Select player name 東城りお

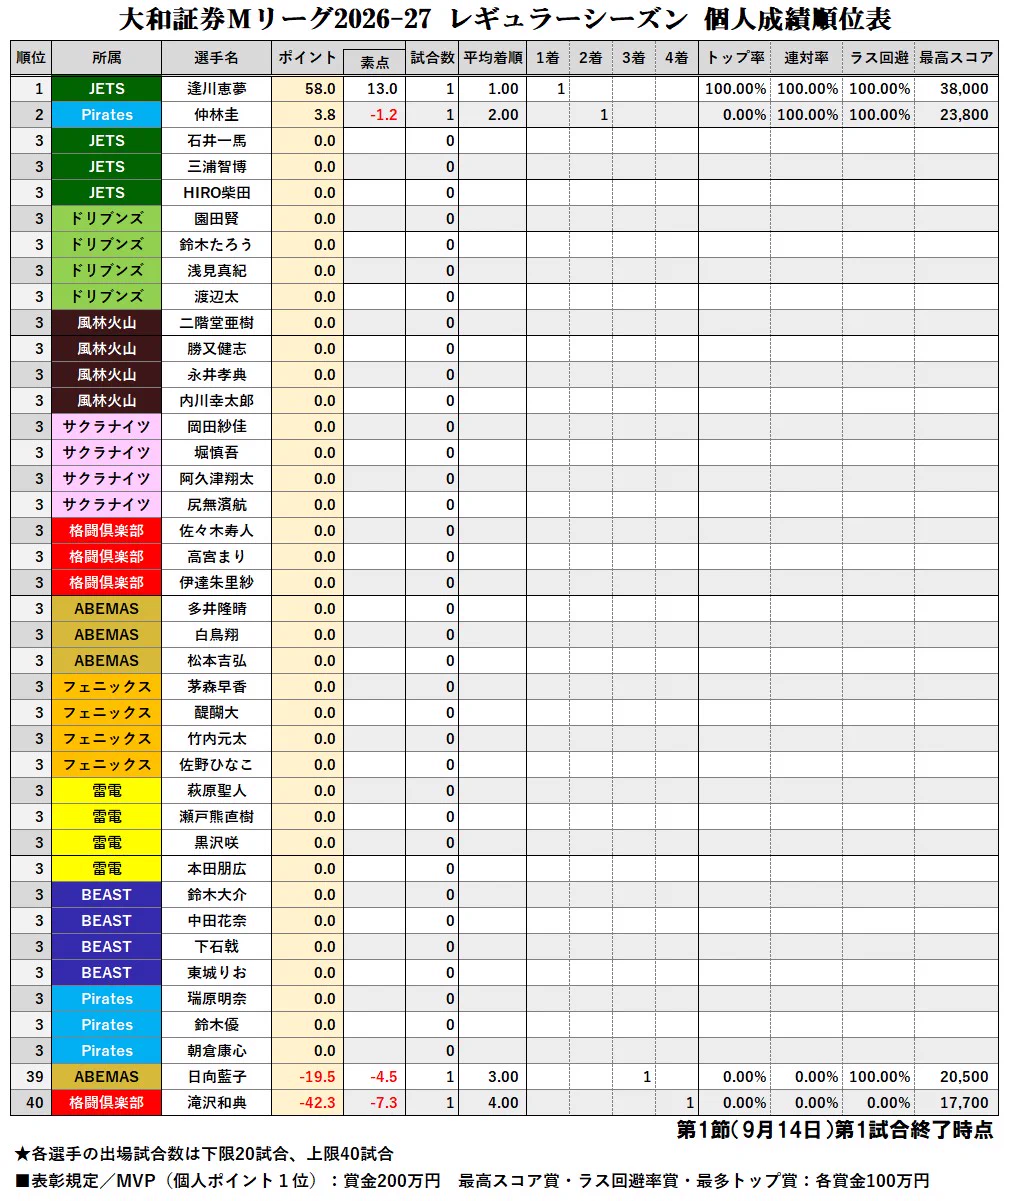point(216,973)
